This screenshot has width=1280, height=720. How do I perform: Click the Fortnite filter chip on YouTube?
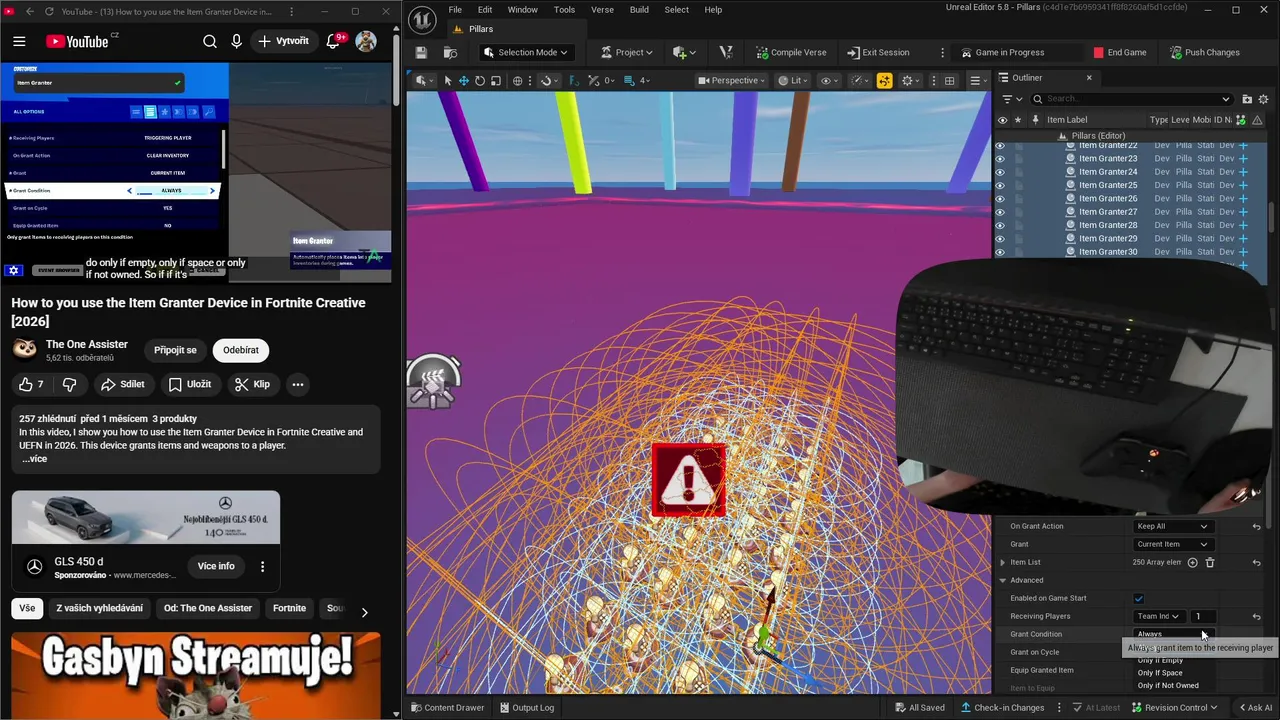[x=290, y=608]
